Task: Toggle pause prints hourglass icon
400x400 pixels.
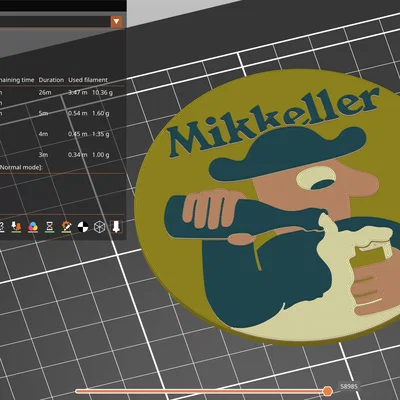Action: pyautogui.click(x=50, y=227)
